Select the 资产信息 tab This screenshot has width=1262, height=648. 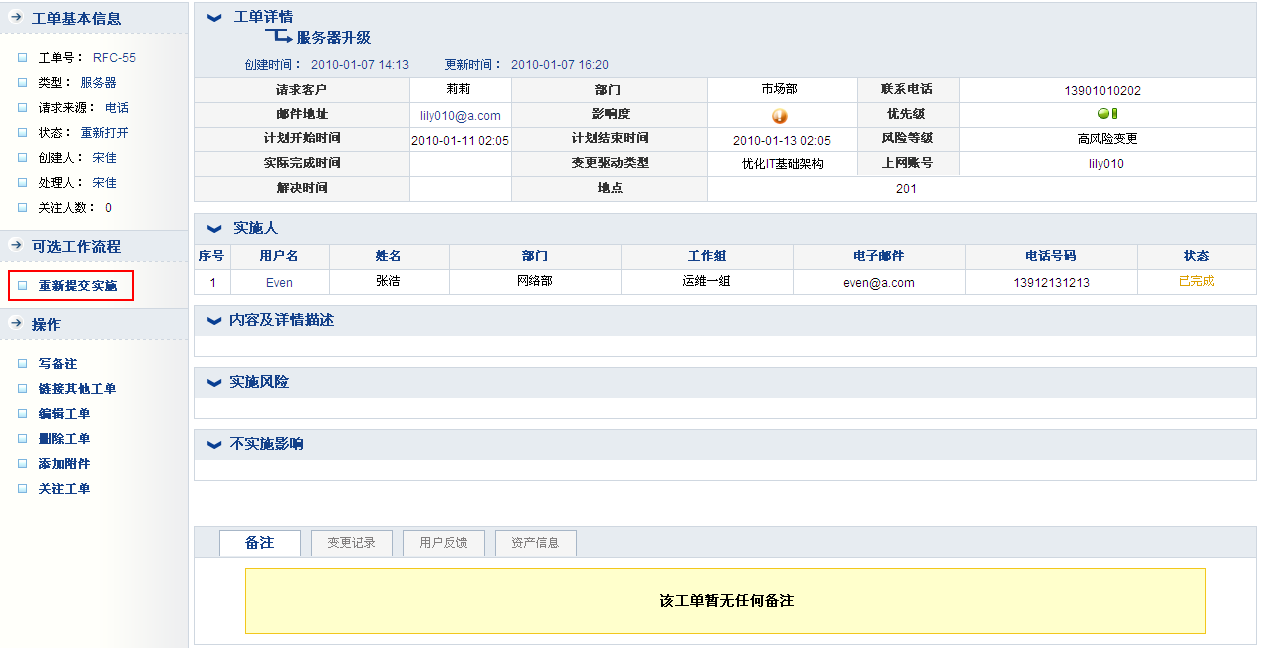535,543
